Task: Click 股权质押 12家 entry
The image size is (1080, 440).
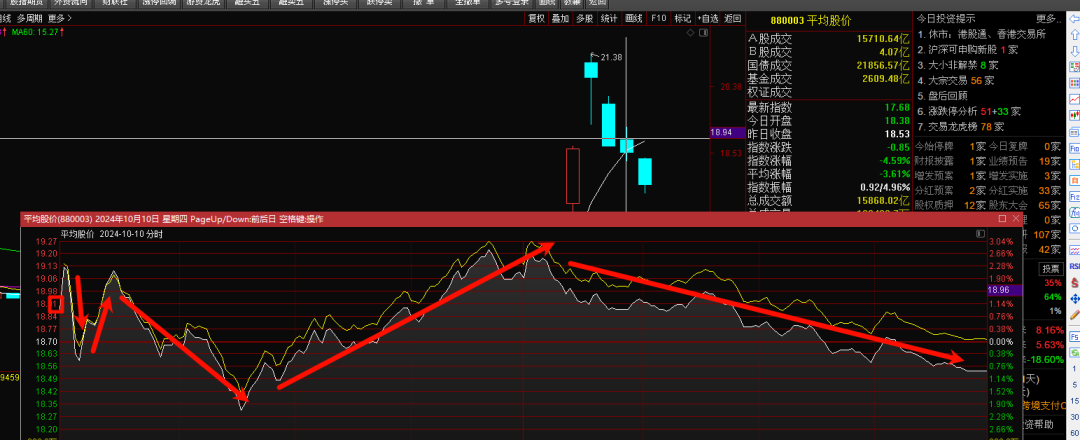Action: [x=949, y=205]
